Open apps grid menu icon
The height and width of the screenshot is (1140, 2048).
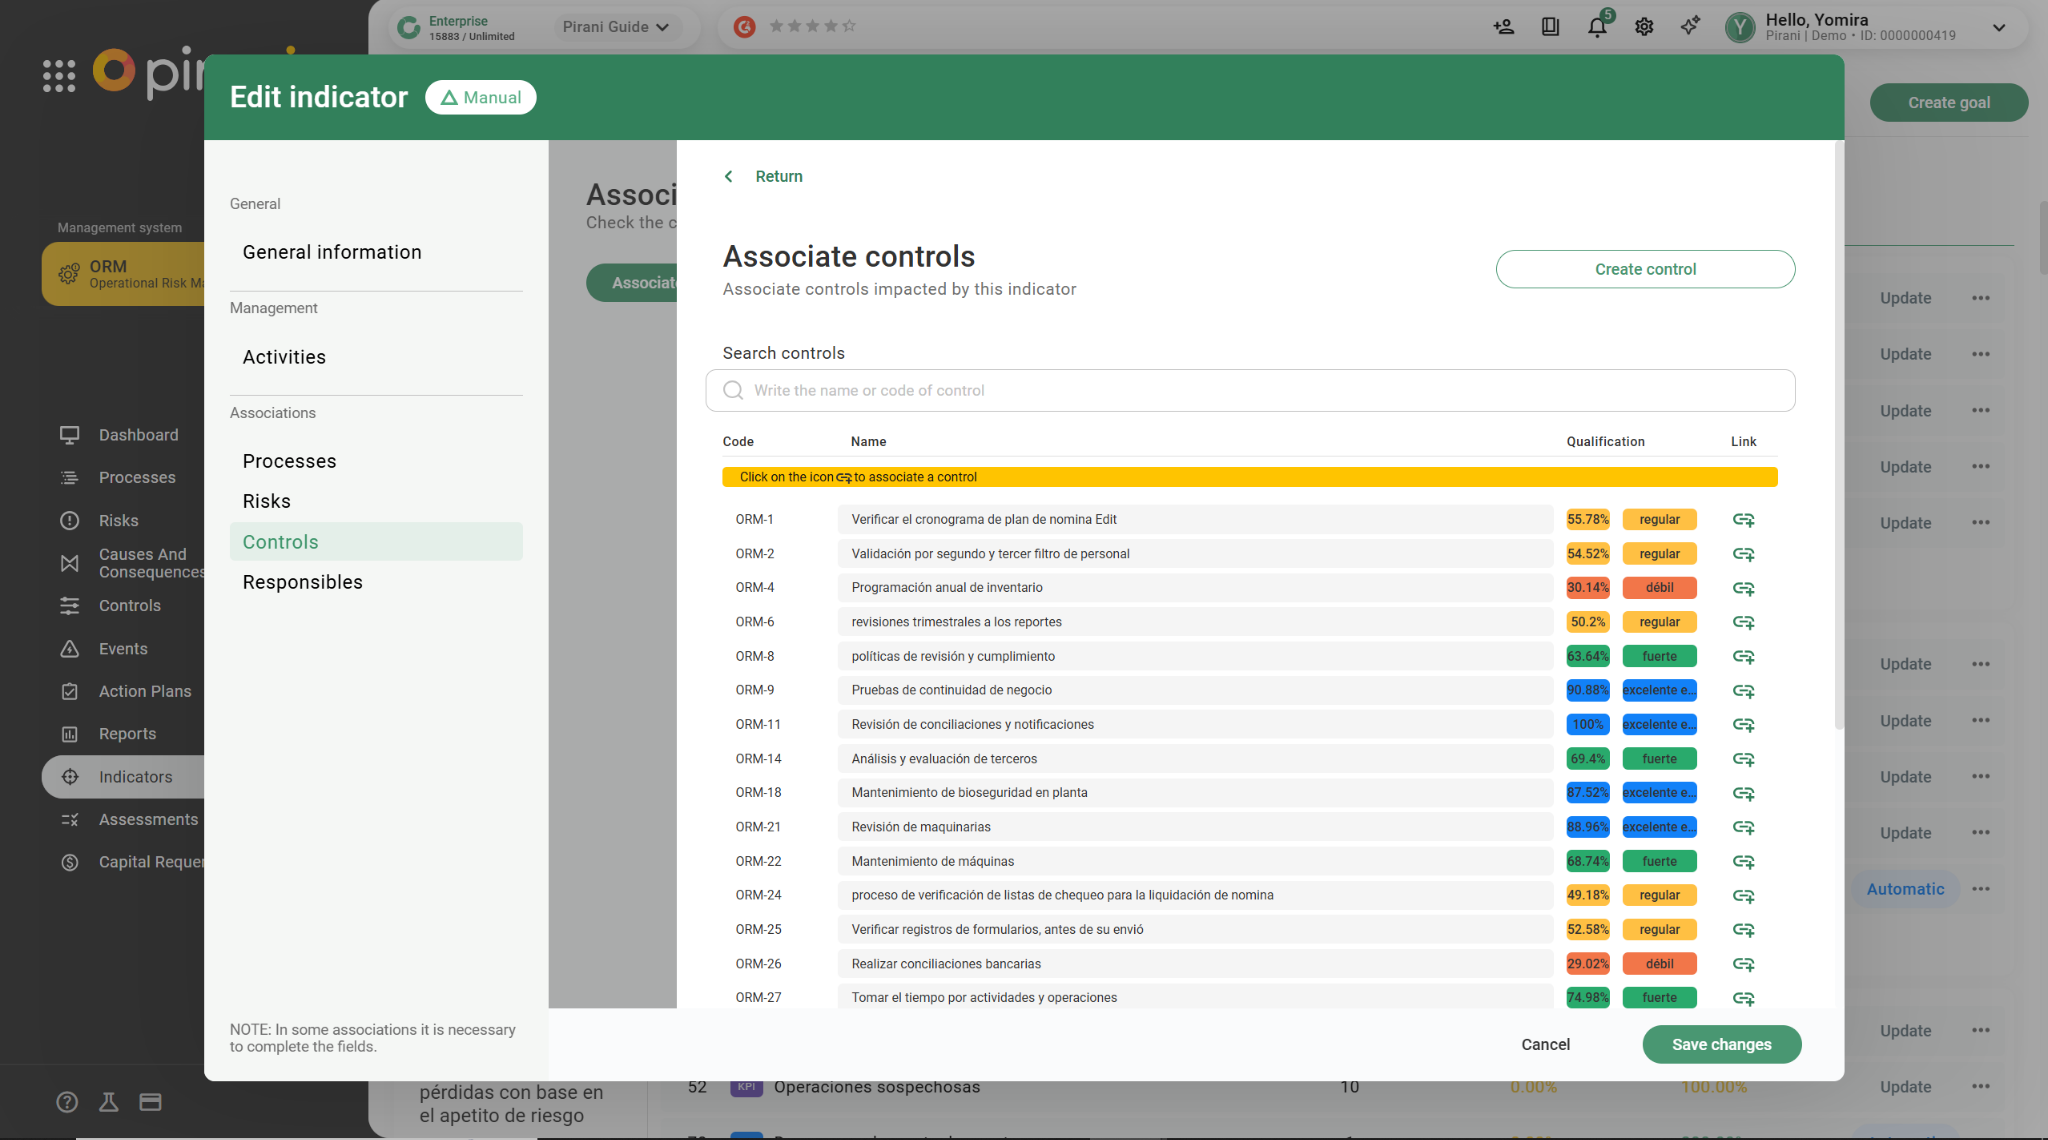pyautogui.click(x=59, y=75)
